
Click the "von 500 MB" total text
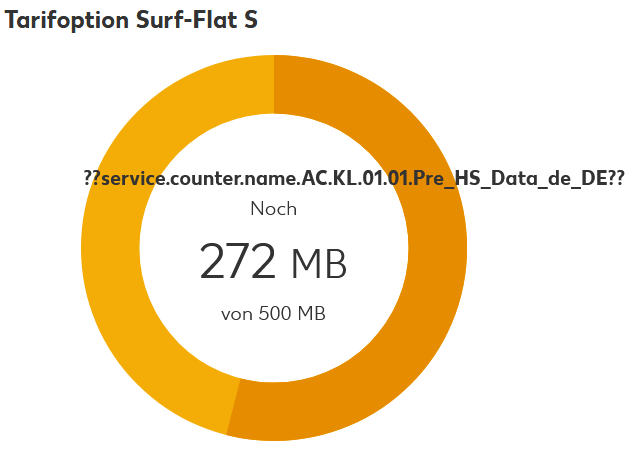[273, 313]
